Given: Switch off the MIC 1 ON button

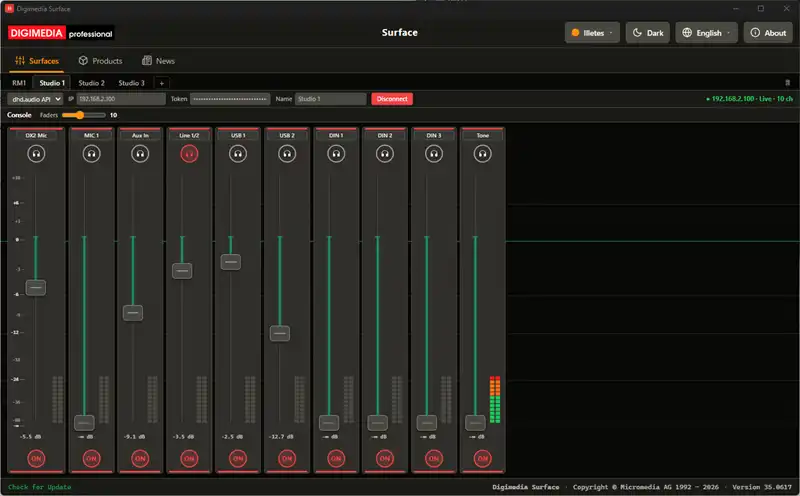Looking at the screenshot, I should [x=91, y=458].
